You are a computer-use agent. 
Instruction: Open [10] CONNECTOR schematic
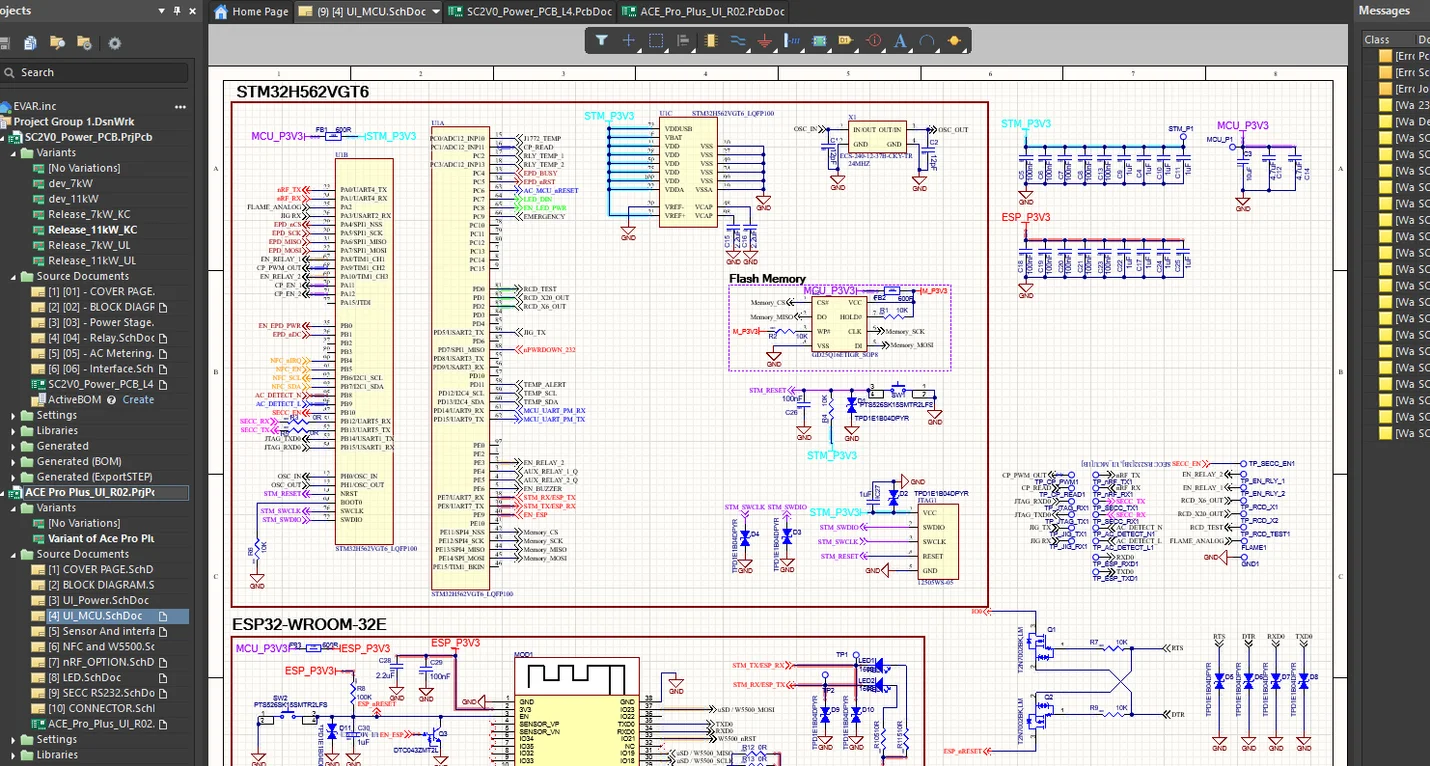click(x=101, y=708)
